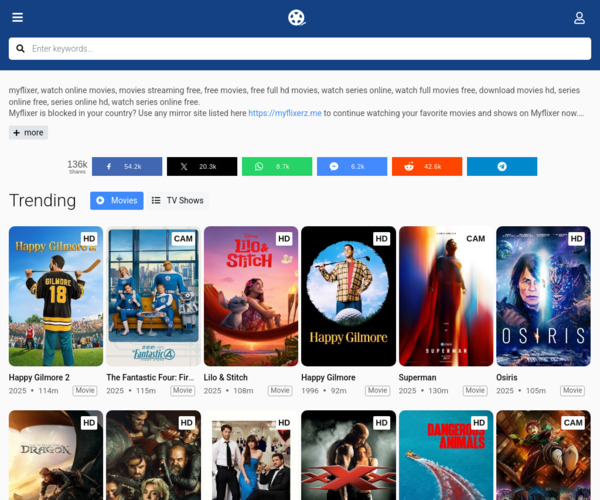Open the wedding-scene movie poster
This screenshot has height=500, width=600.
tap(251, 455)
